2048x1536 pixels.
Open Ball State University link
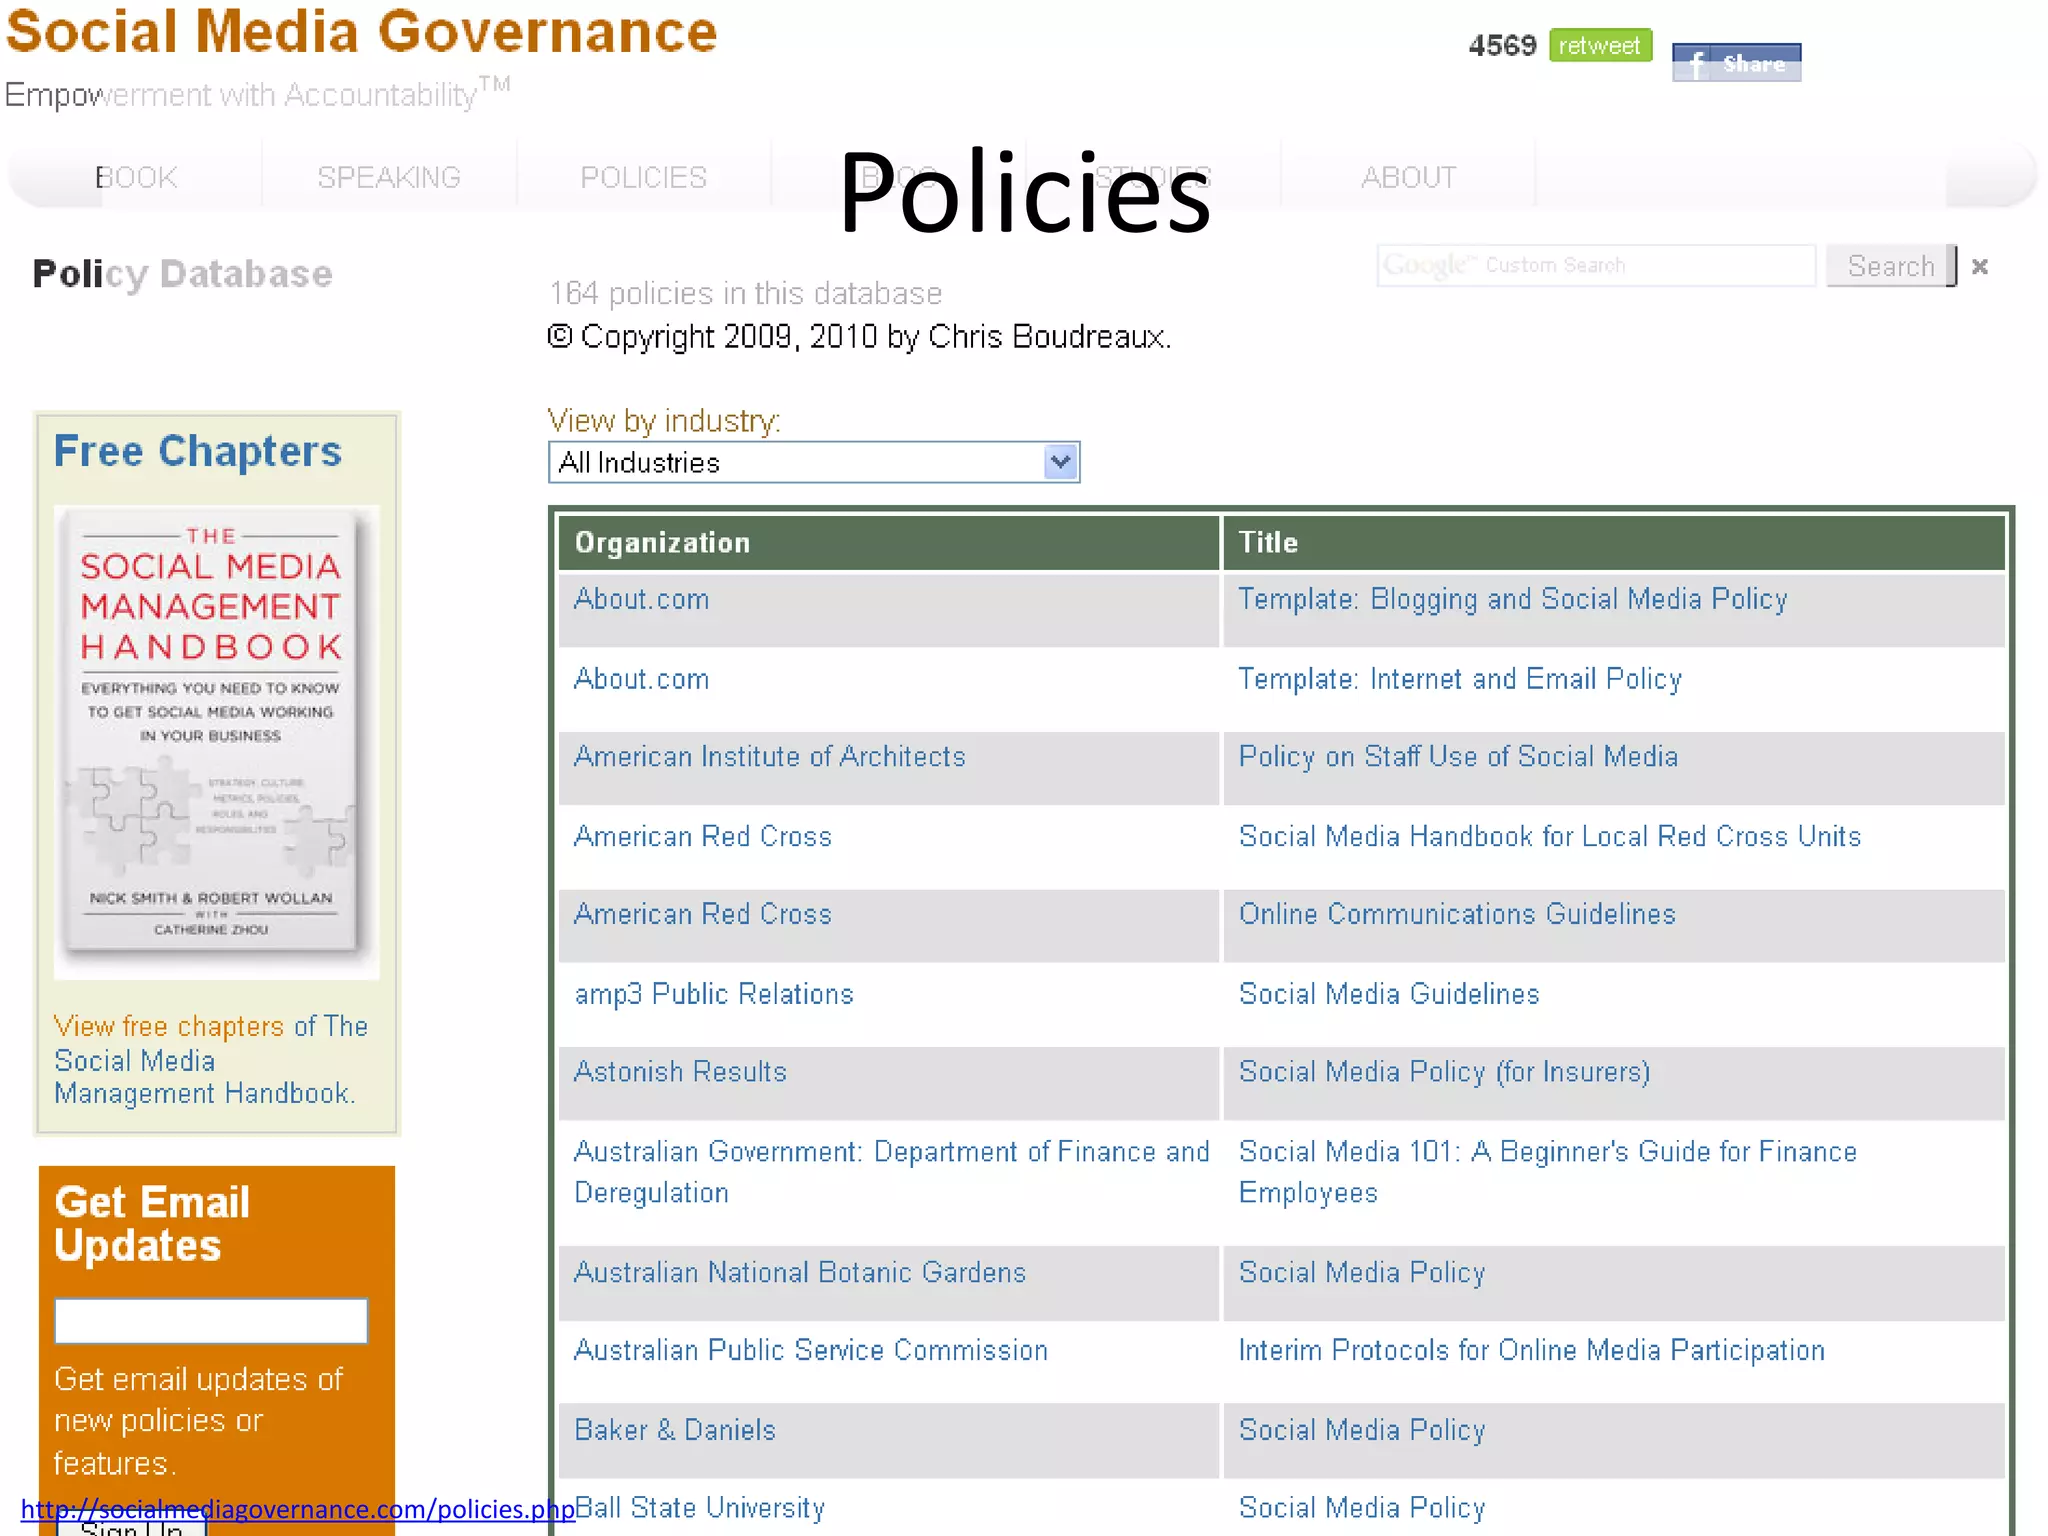pyautogui.click(x=700, y=1508)
